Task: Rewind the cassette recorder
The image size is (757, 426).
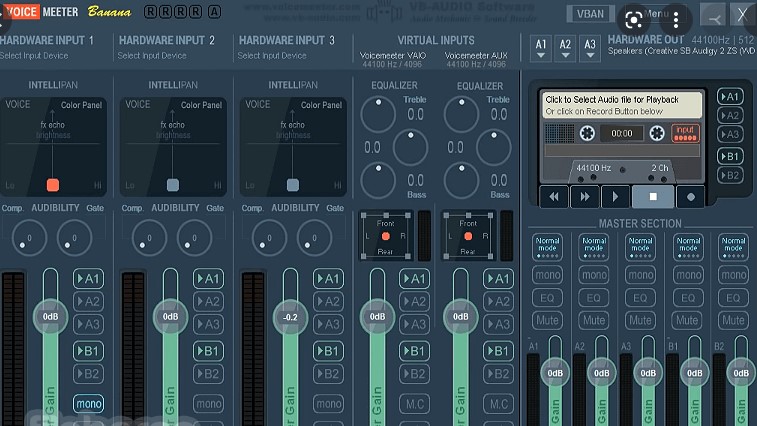Action: pyautogui.click(x=554, y=197)
